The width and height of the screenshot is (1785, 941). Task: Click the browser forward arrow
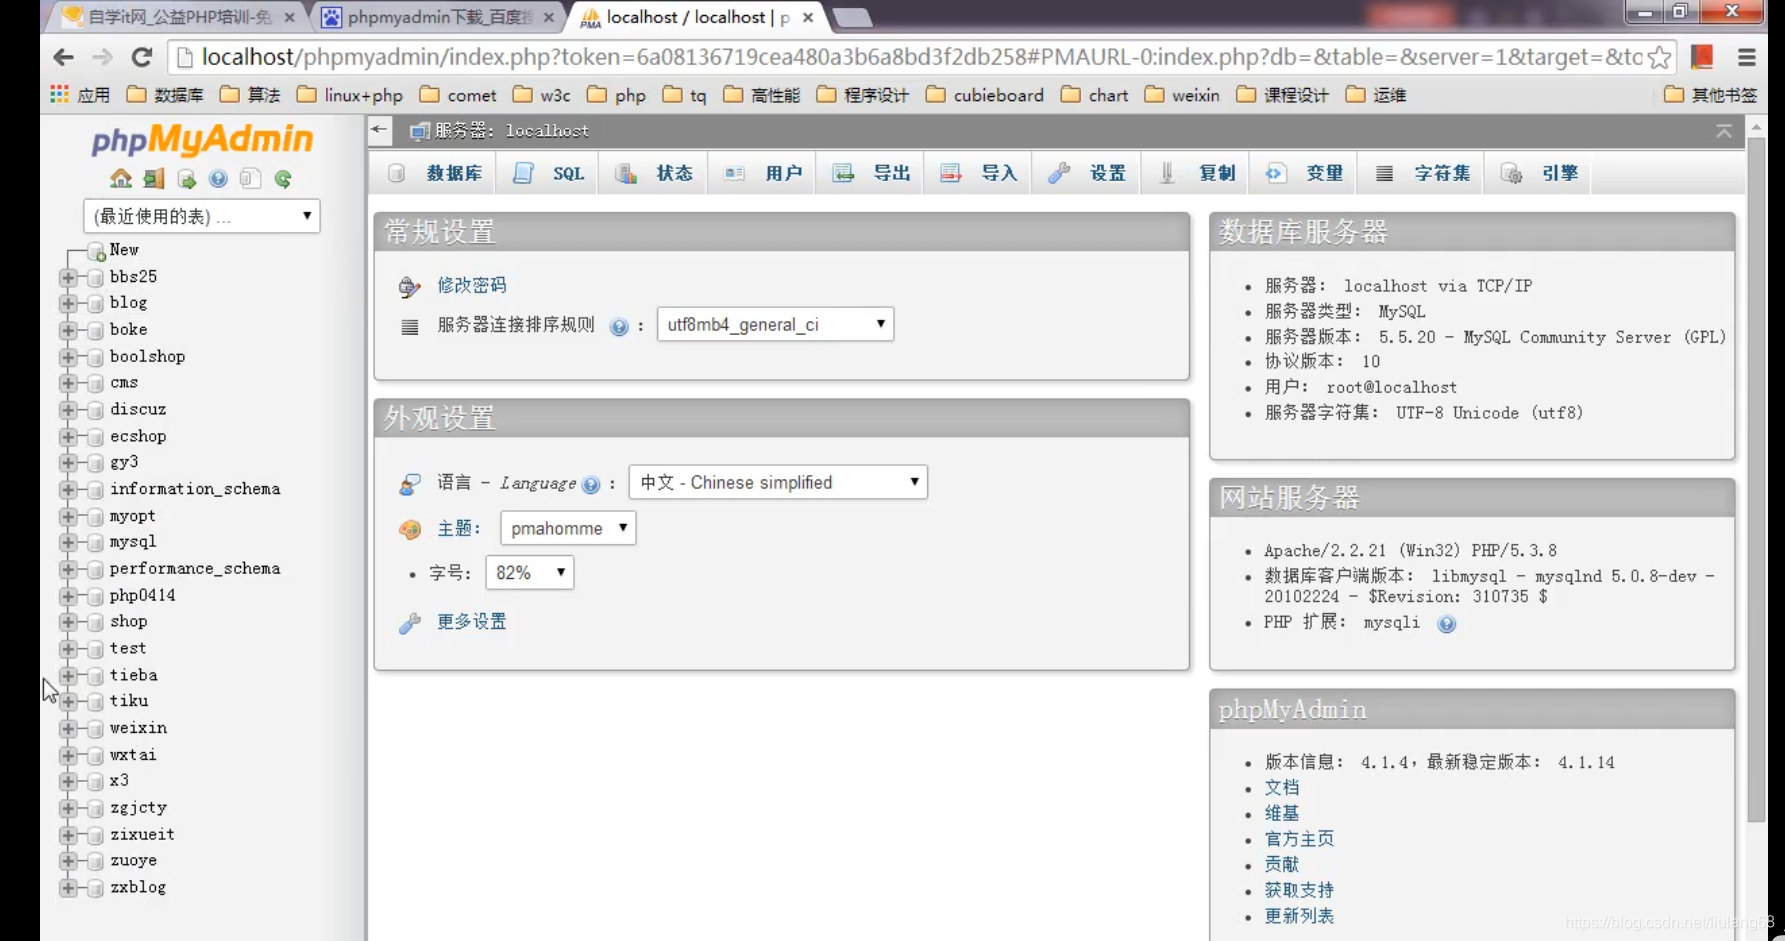[x=102, y=57]
